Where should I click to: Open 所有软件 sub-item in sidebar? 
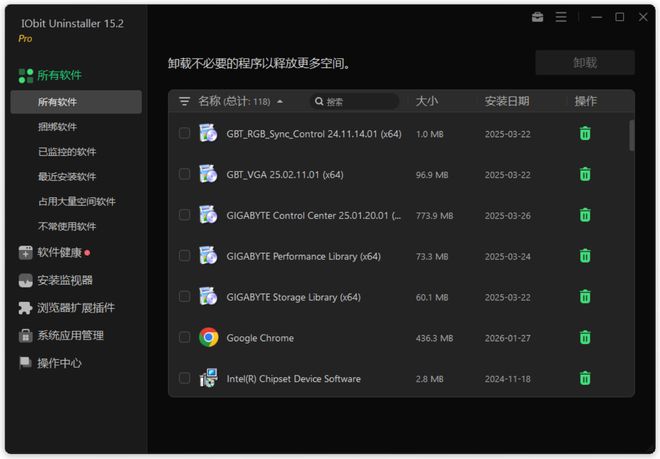76,102
